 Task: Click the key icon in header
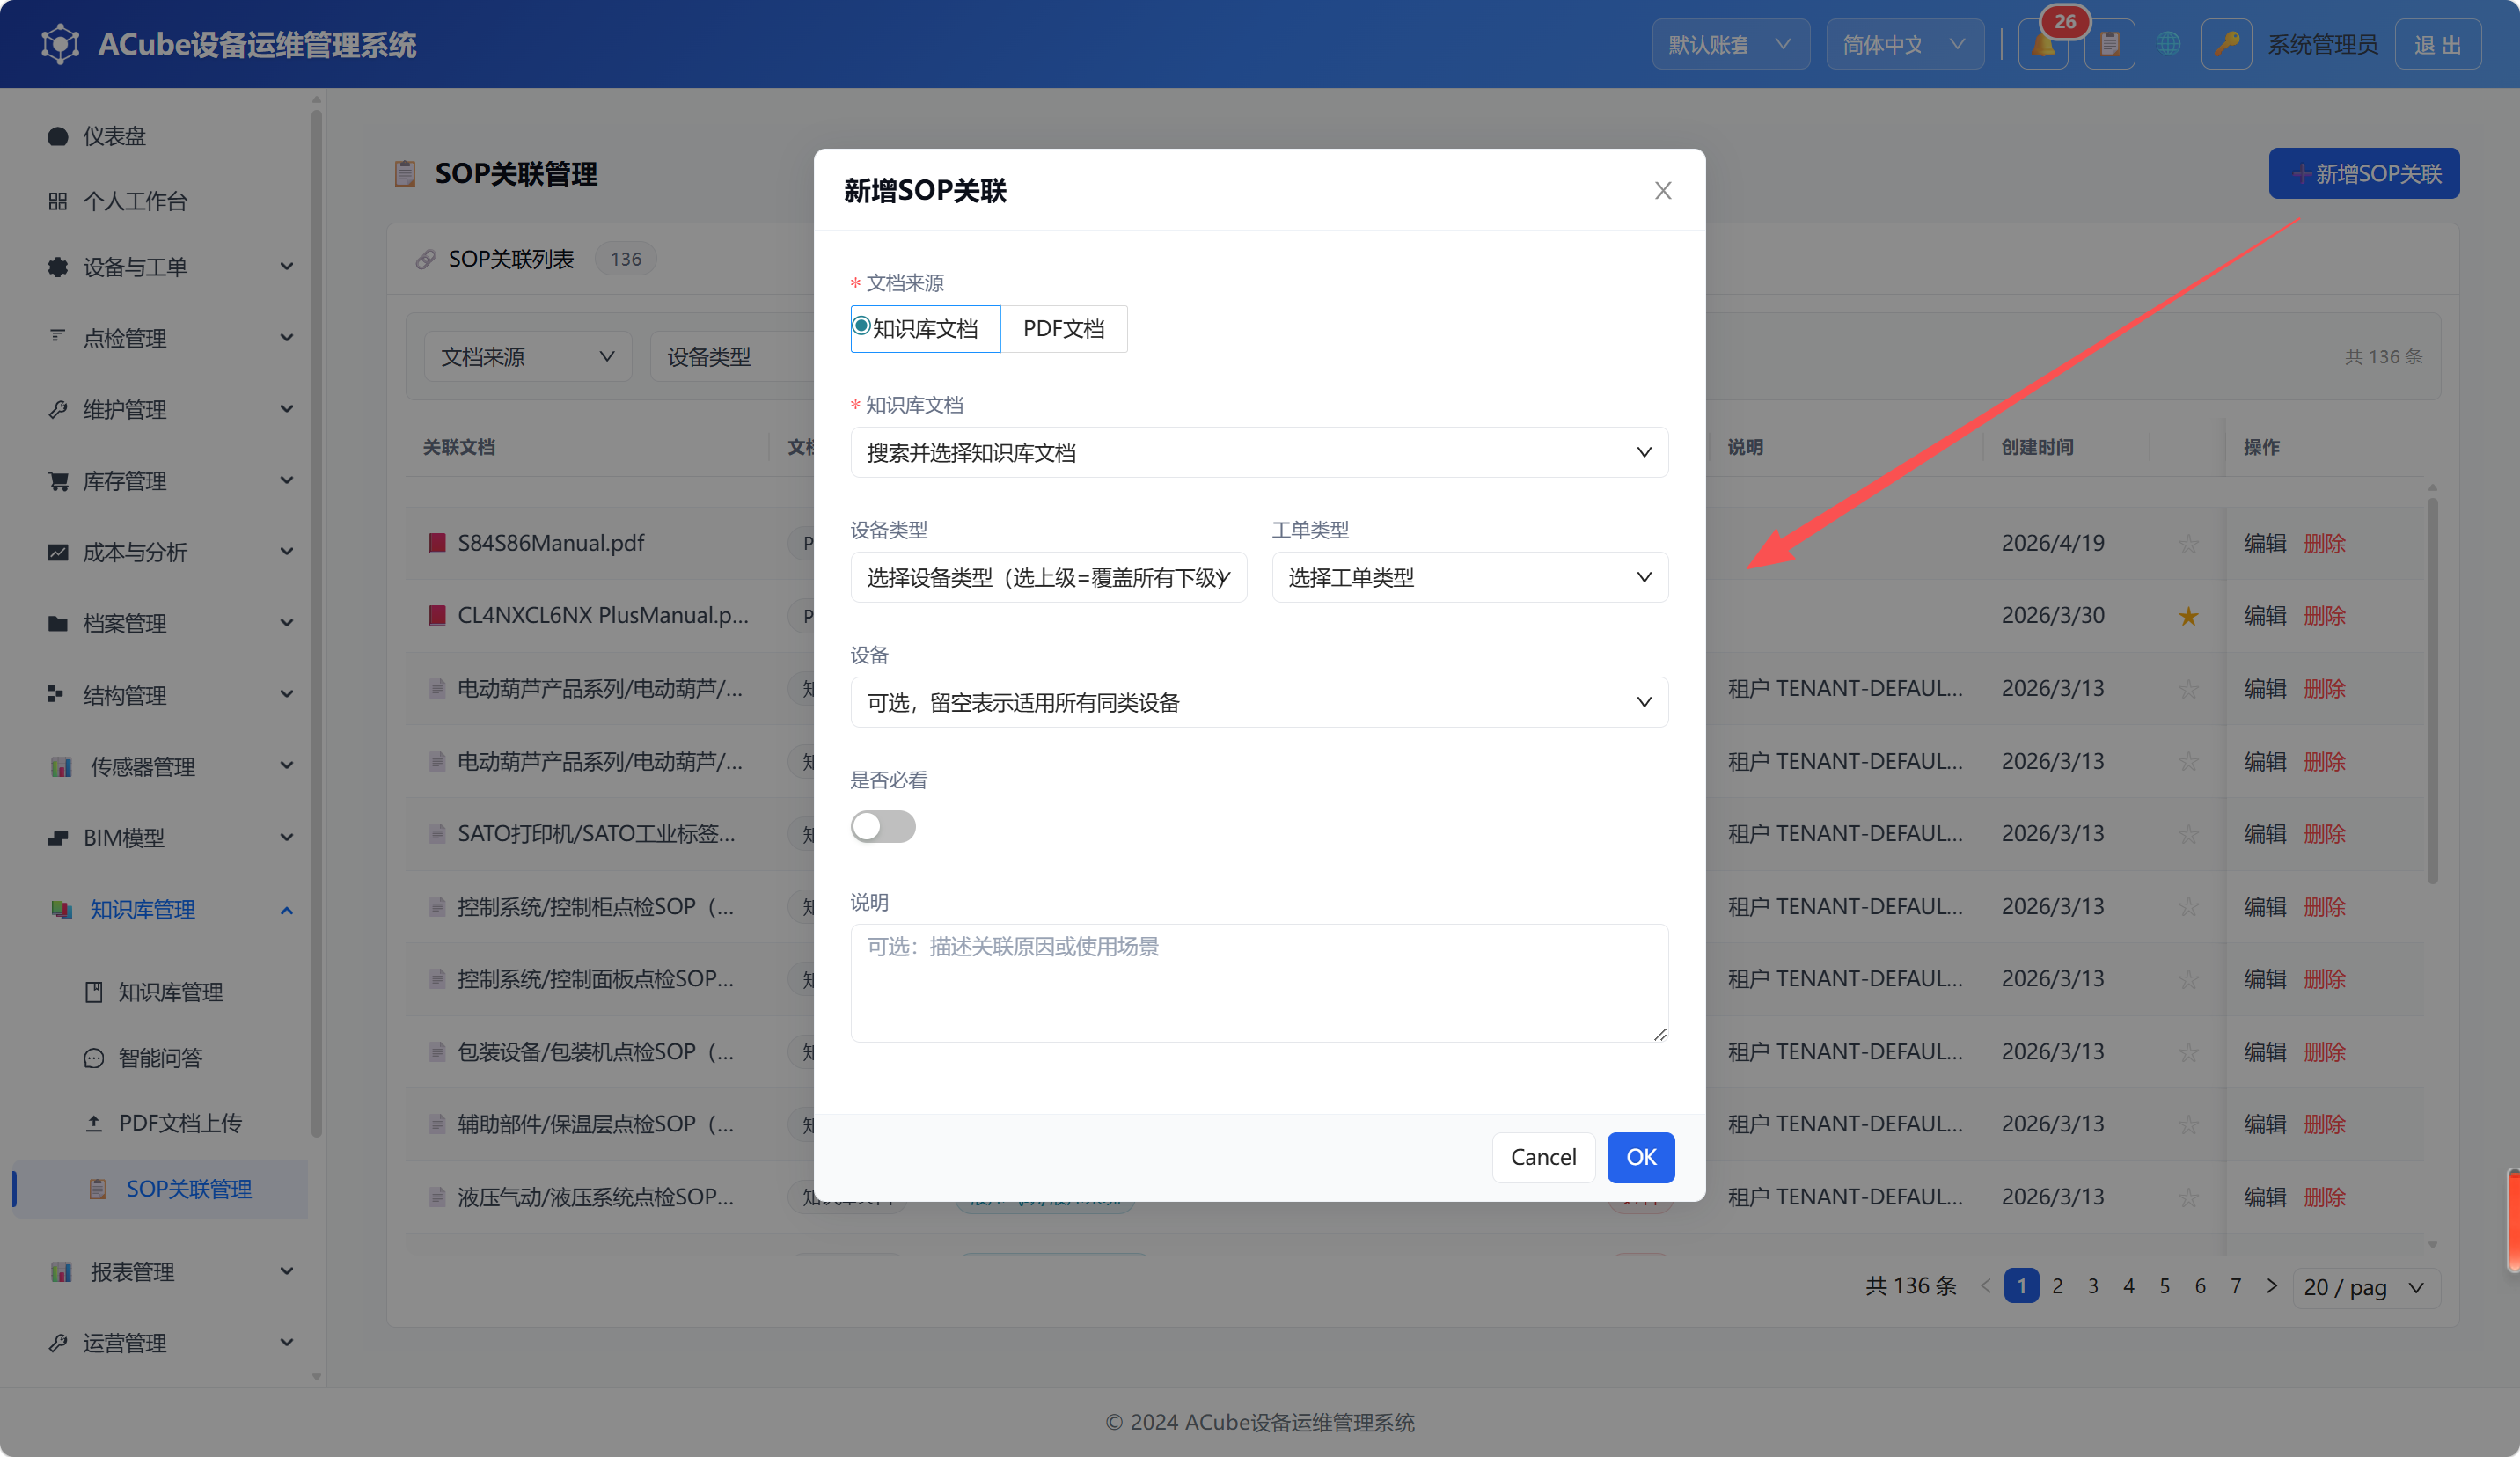tap(2226, 45)
